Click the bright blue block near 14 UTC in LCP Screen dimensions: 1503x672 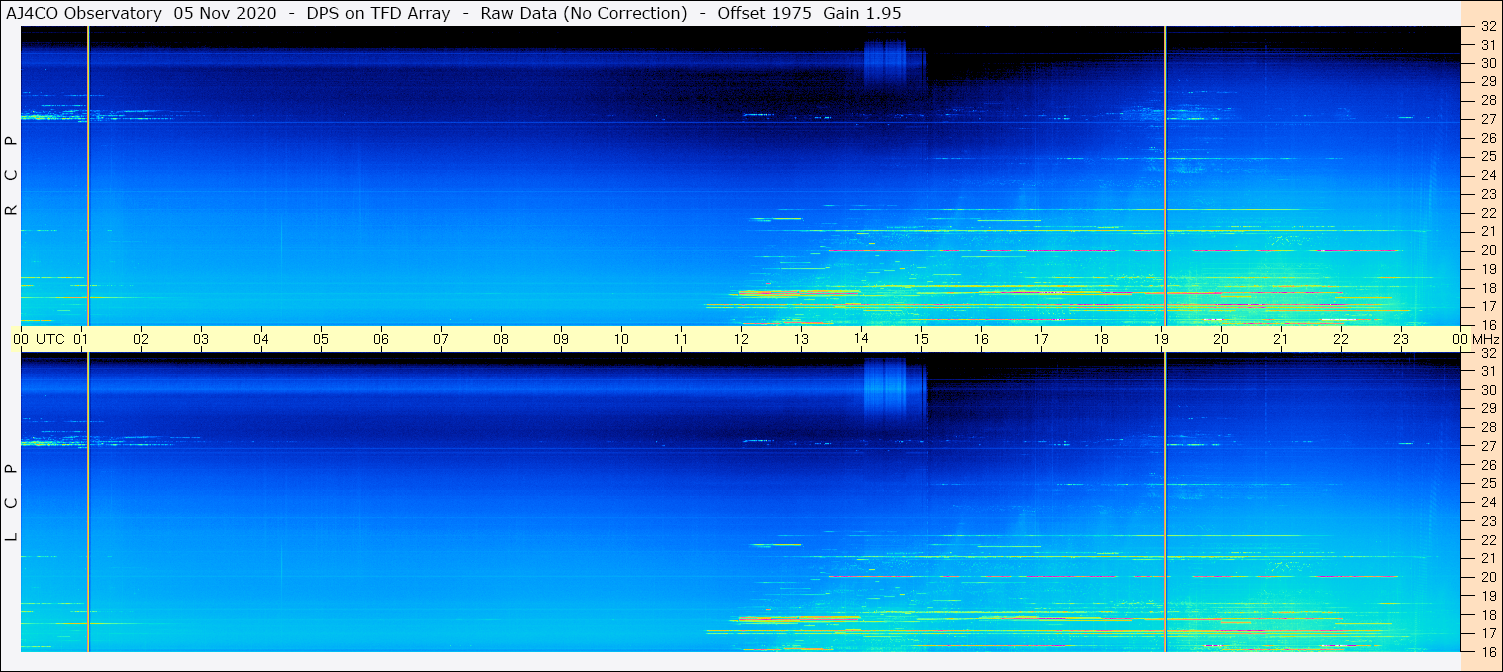click(886, 389)
